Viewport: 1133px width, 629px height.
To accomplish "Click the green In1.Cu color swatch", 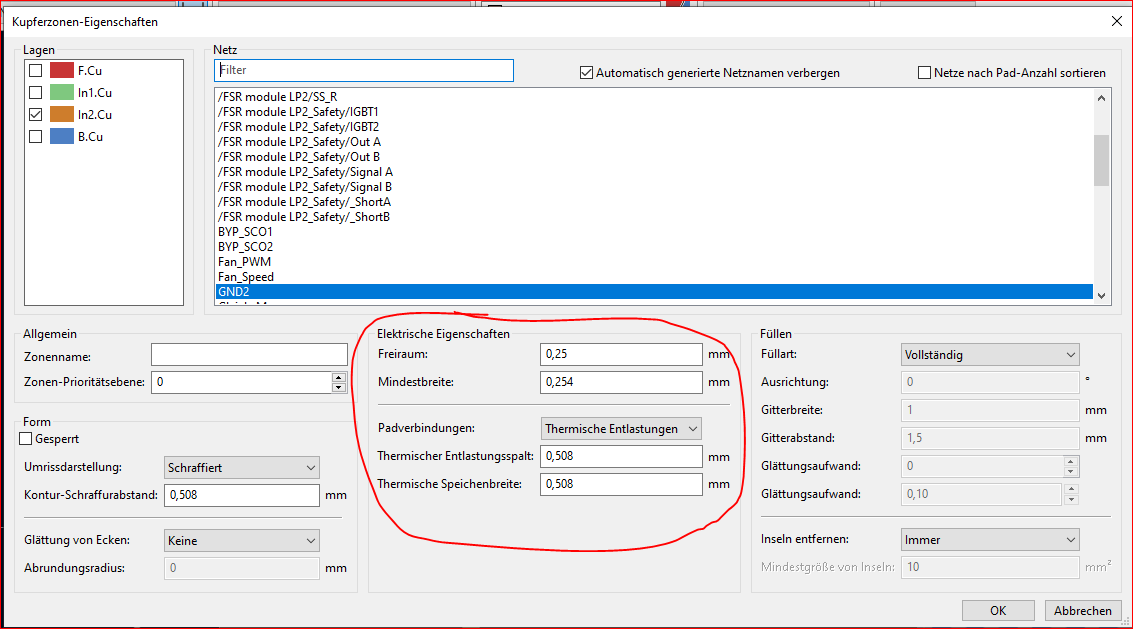I will 62,93.
